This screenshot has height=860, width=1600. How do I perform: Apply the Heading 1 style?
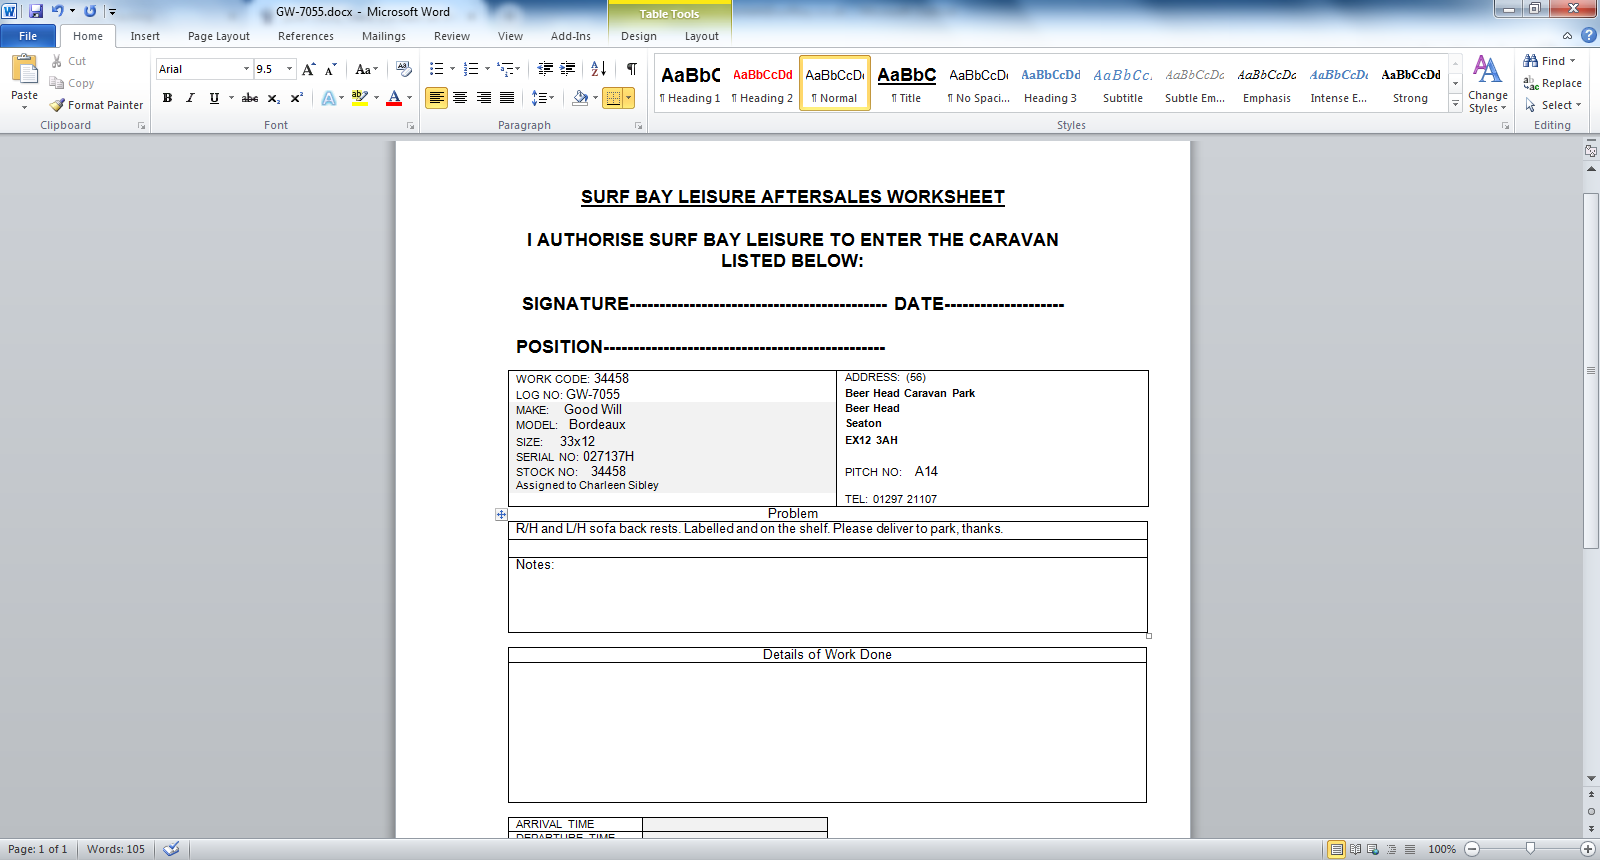690,83
